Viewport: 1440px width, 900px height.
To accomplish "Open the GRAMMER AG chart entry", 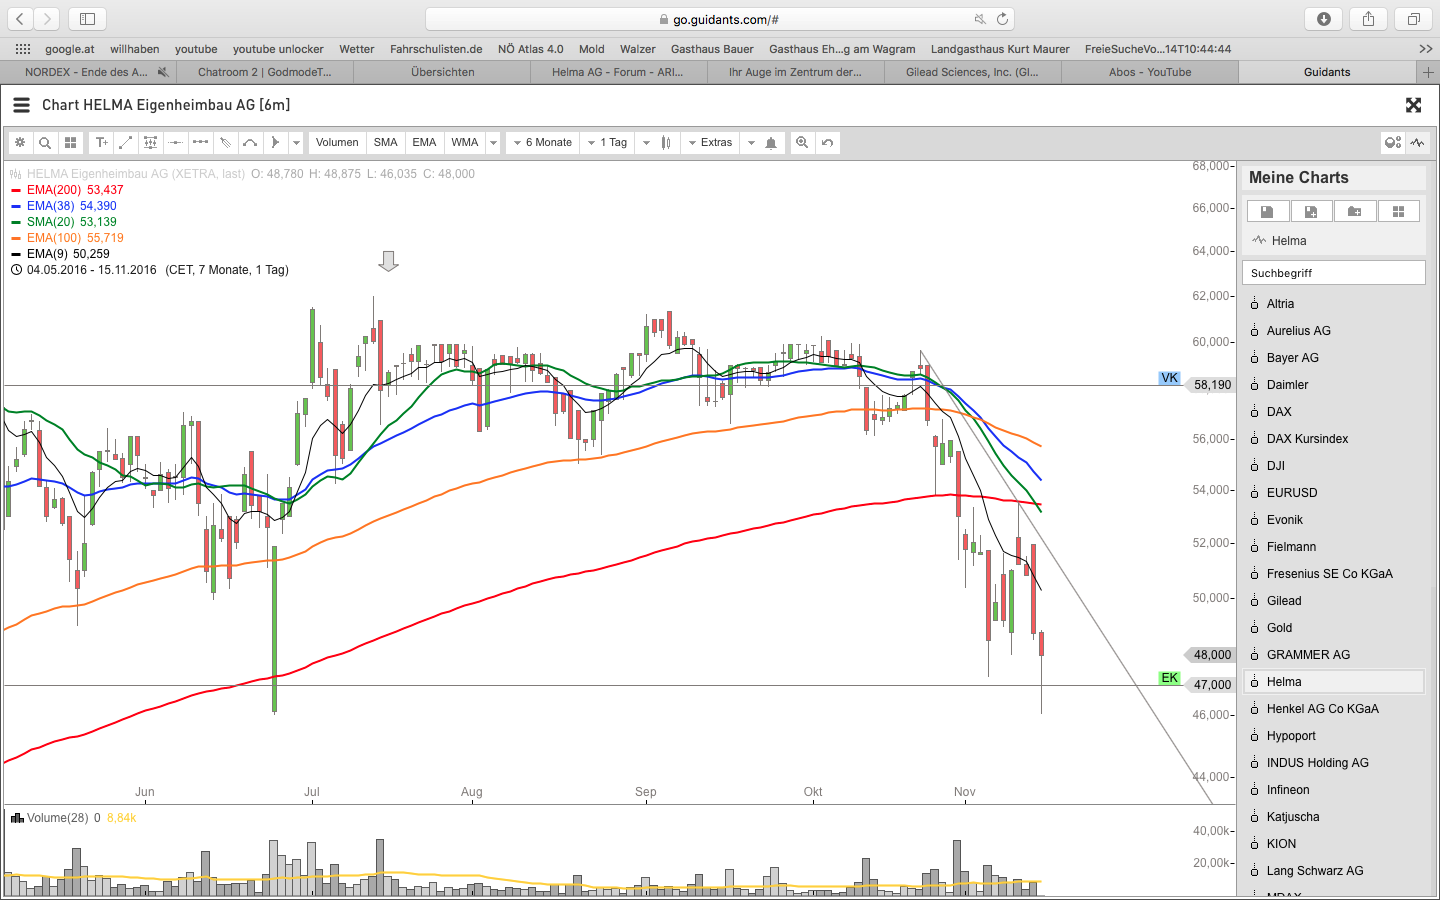I will (1333, 655).
